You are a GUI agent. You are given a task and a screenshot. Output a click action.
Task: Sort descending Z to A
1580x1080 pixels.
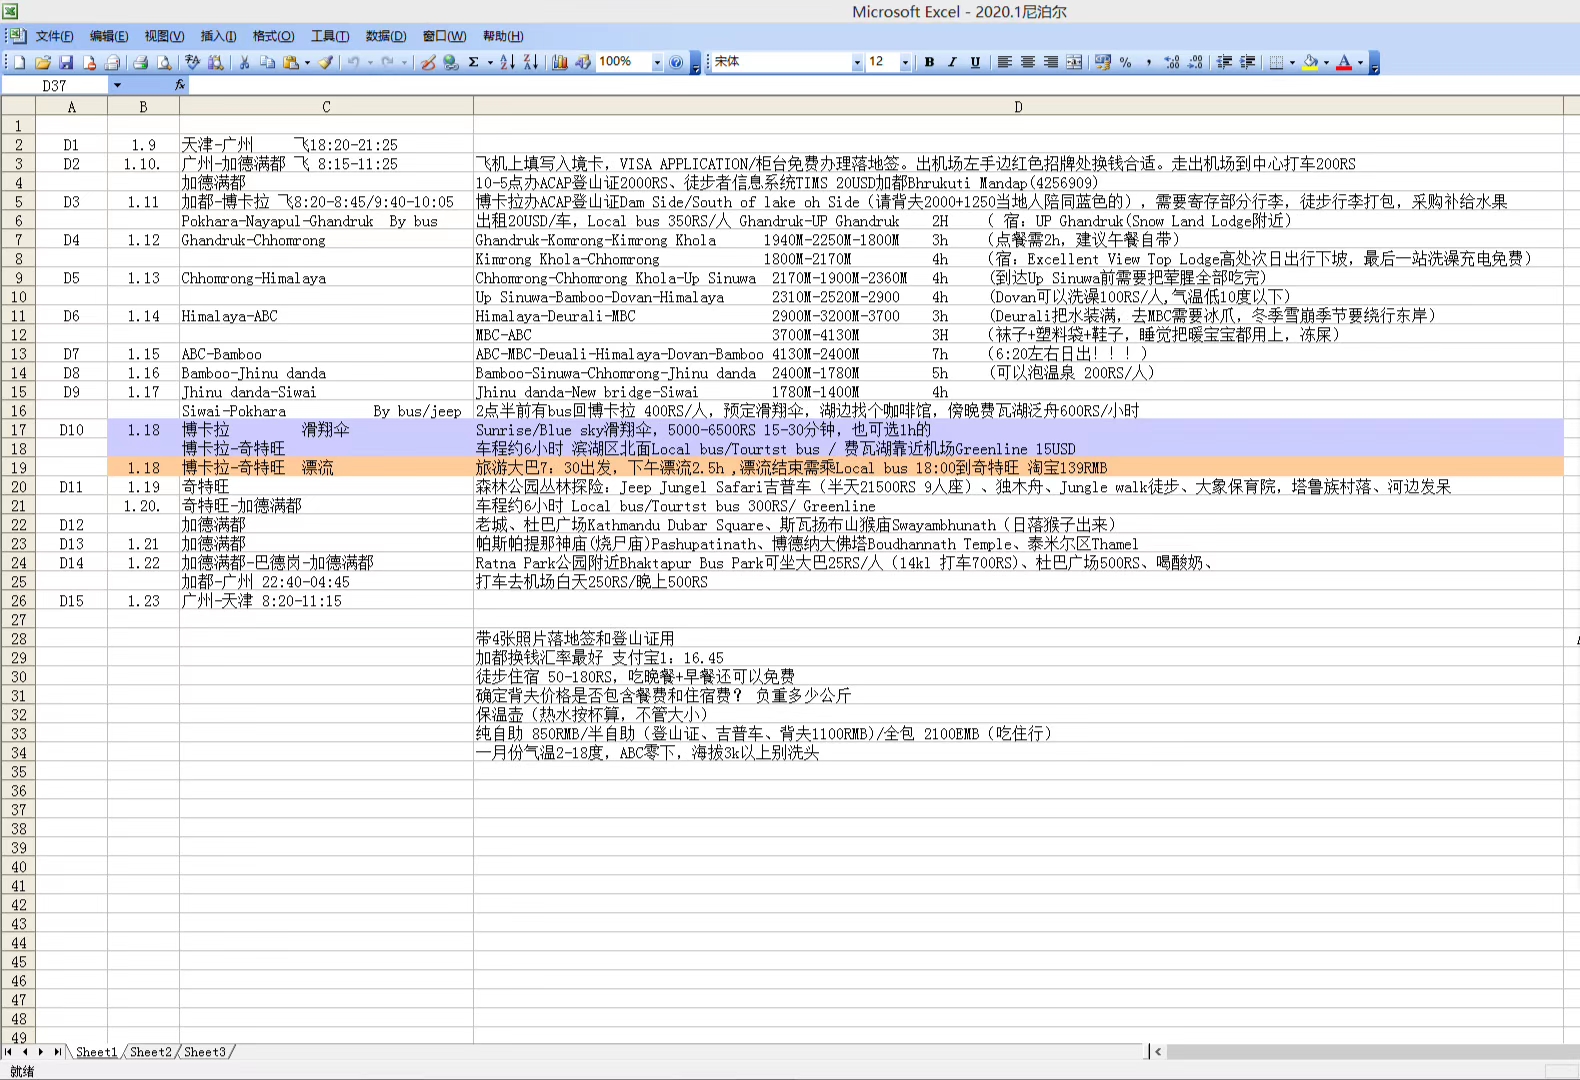pos(531,62)
